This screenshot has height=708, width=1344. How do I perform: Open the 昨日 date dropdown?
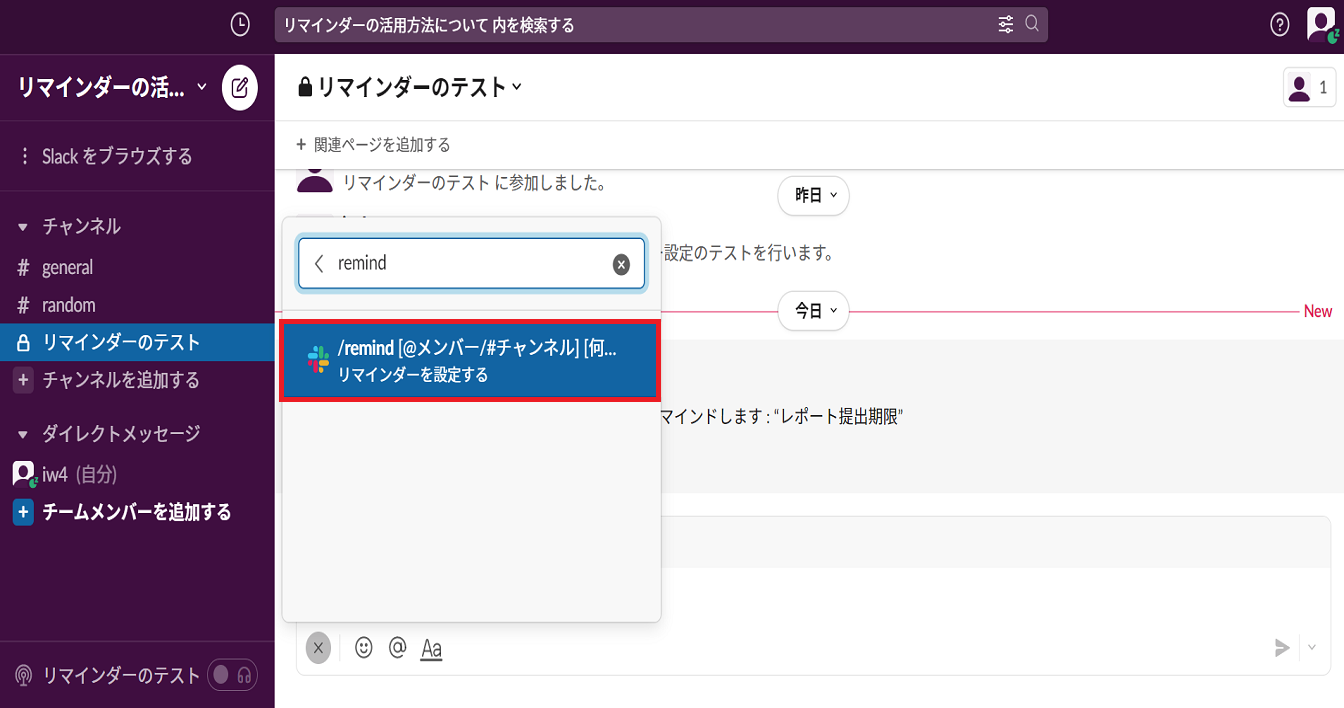813,196
